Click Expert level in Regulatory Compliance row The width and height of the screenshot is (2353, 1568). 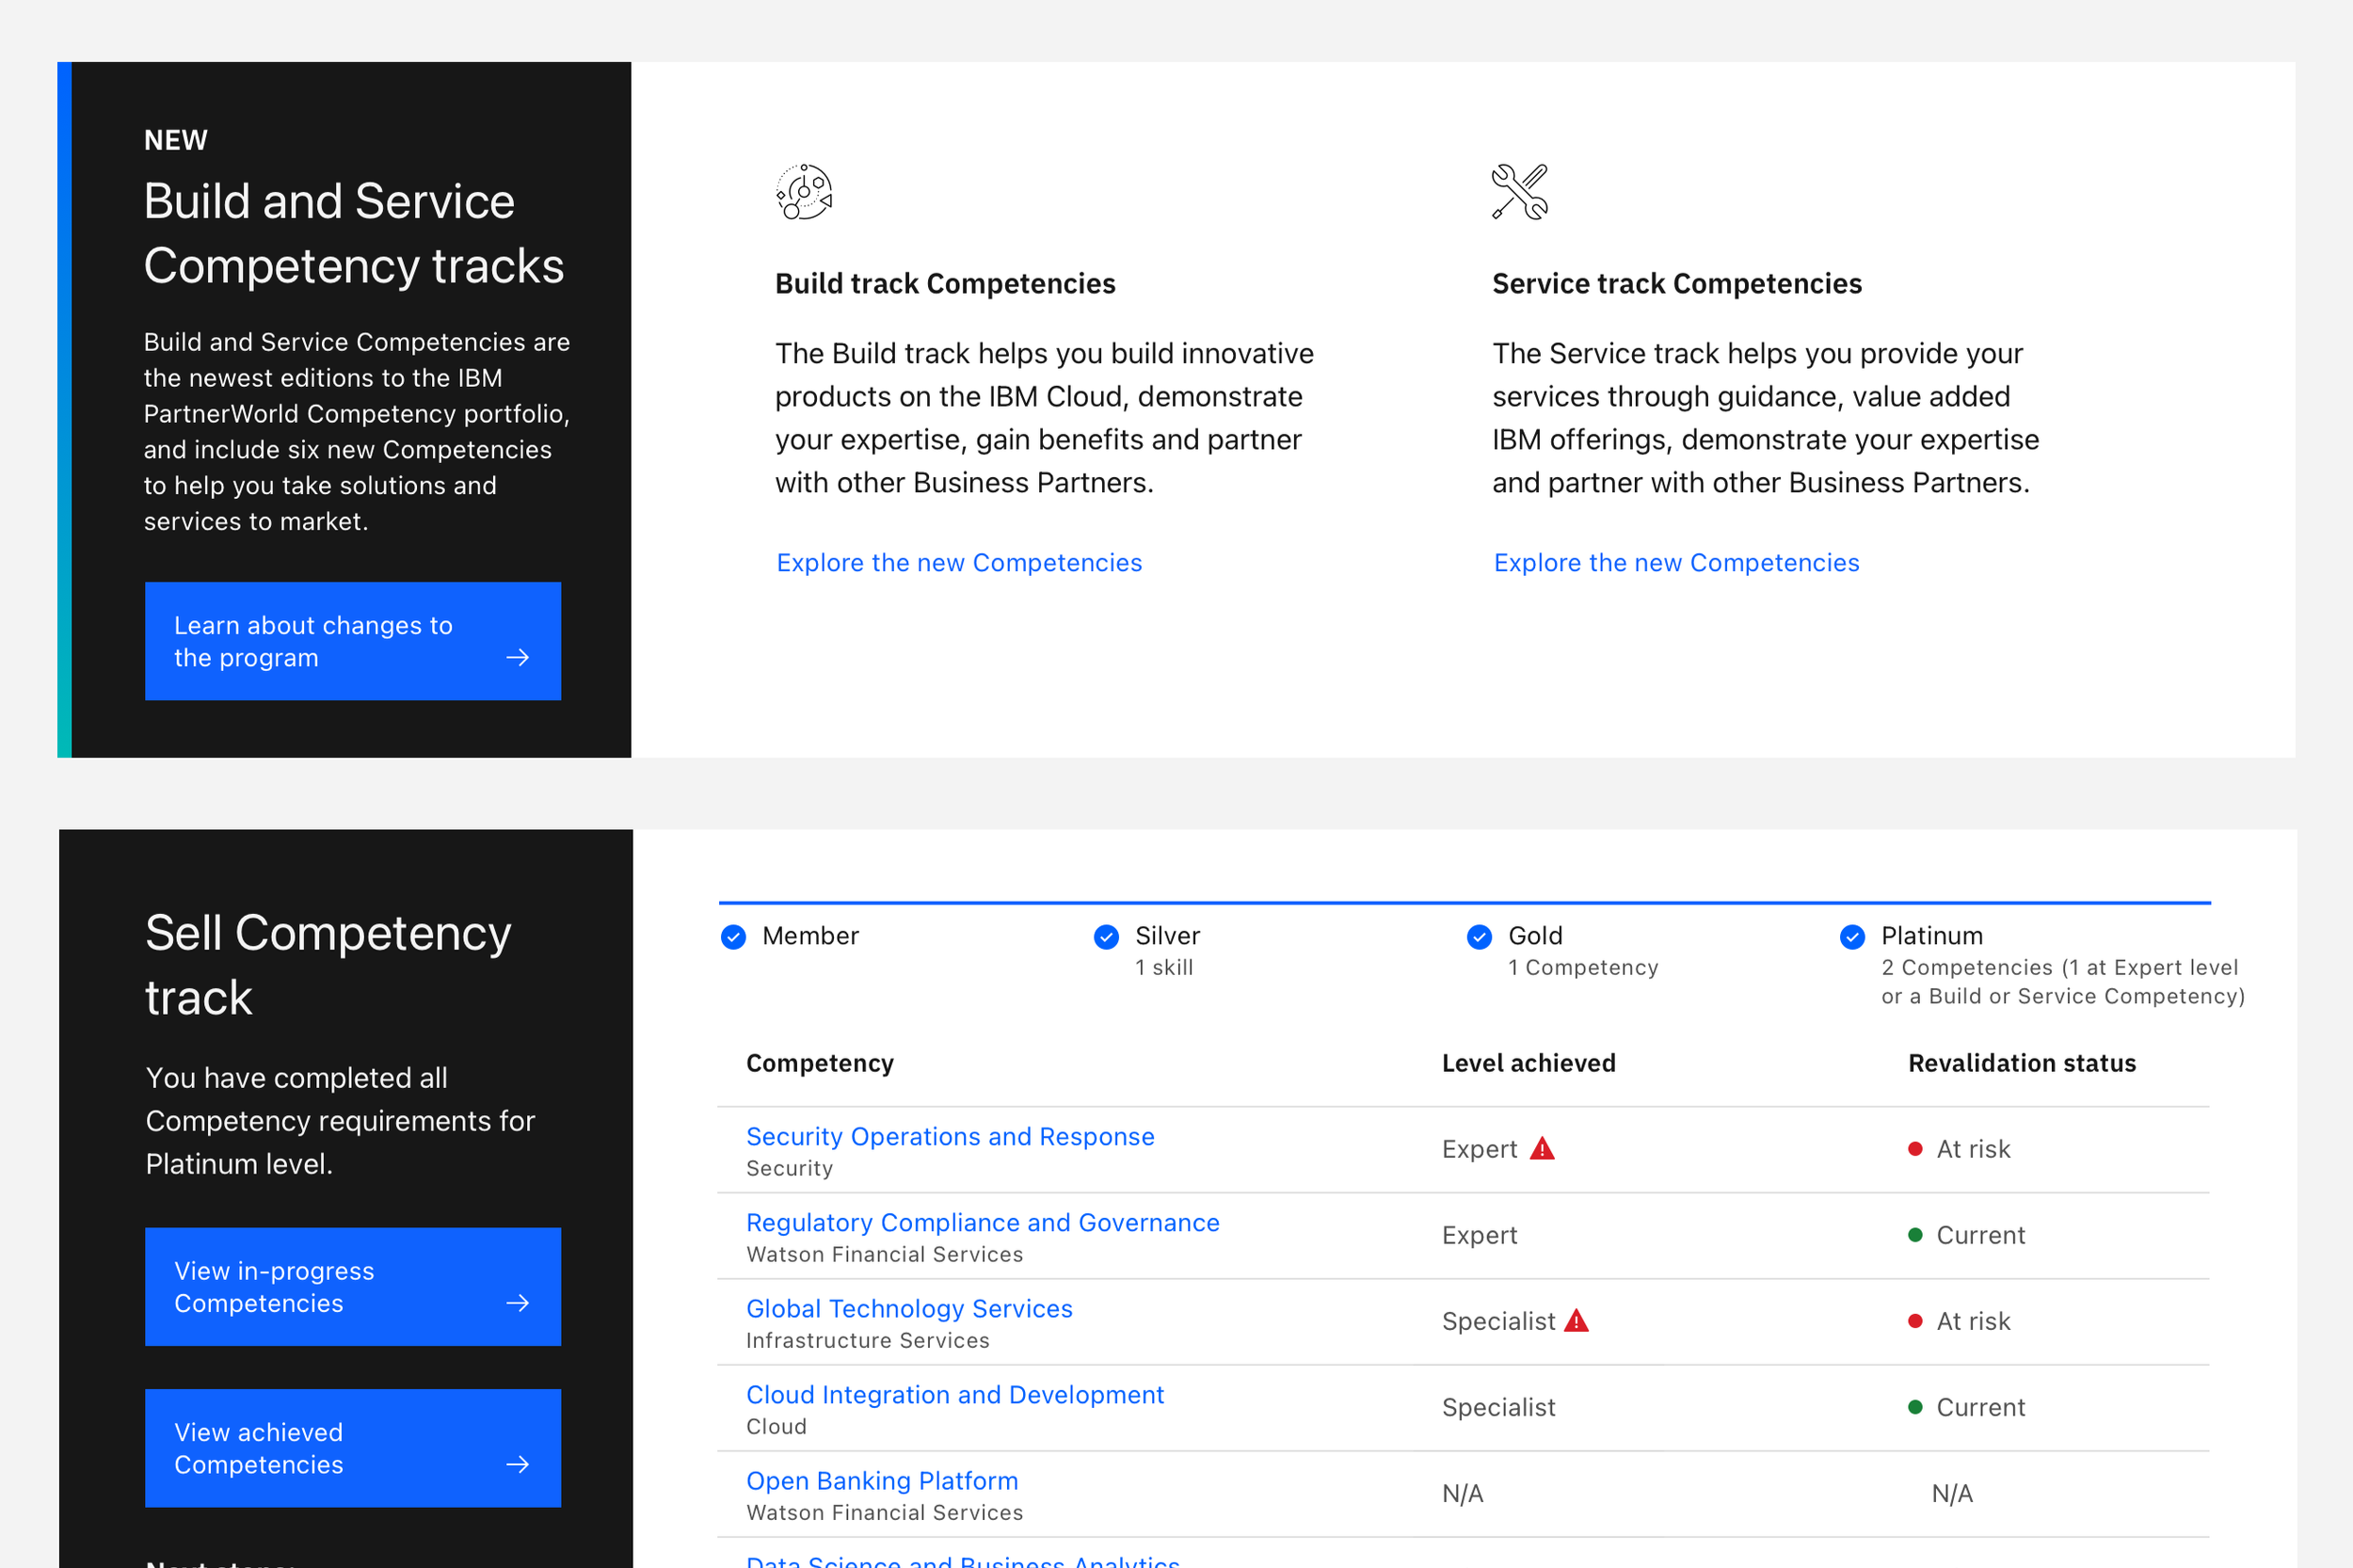coord(1479,1235)
